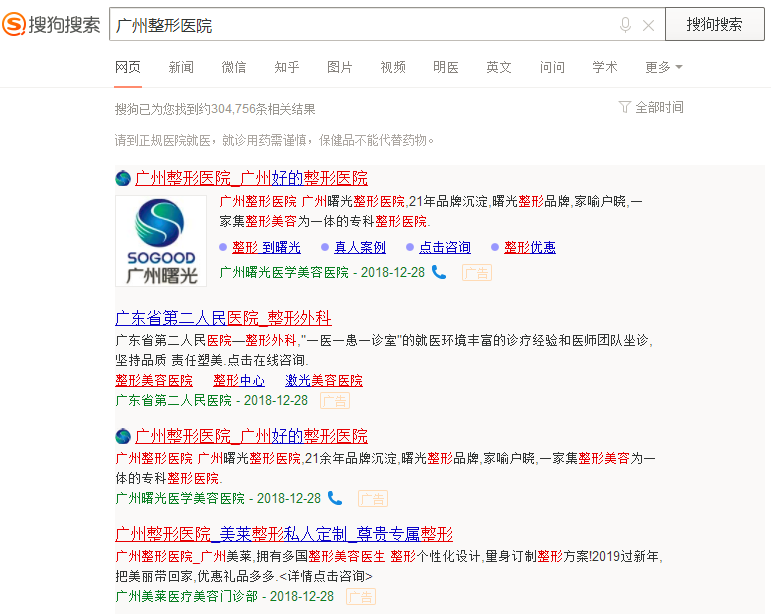Click the microphone voice search icon

[x=626, y=25]
